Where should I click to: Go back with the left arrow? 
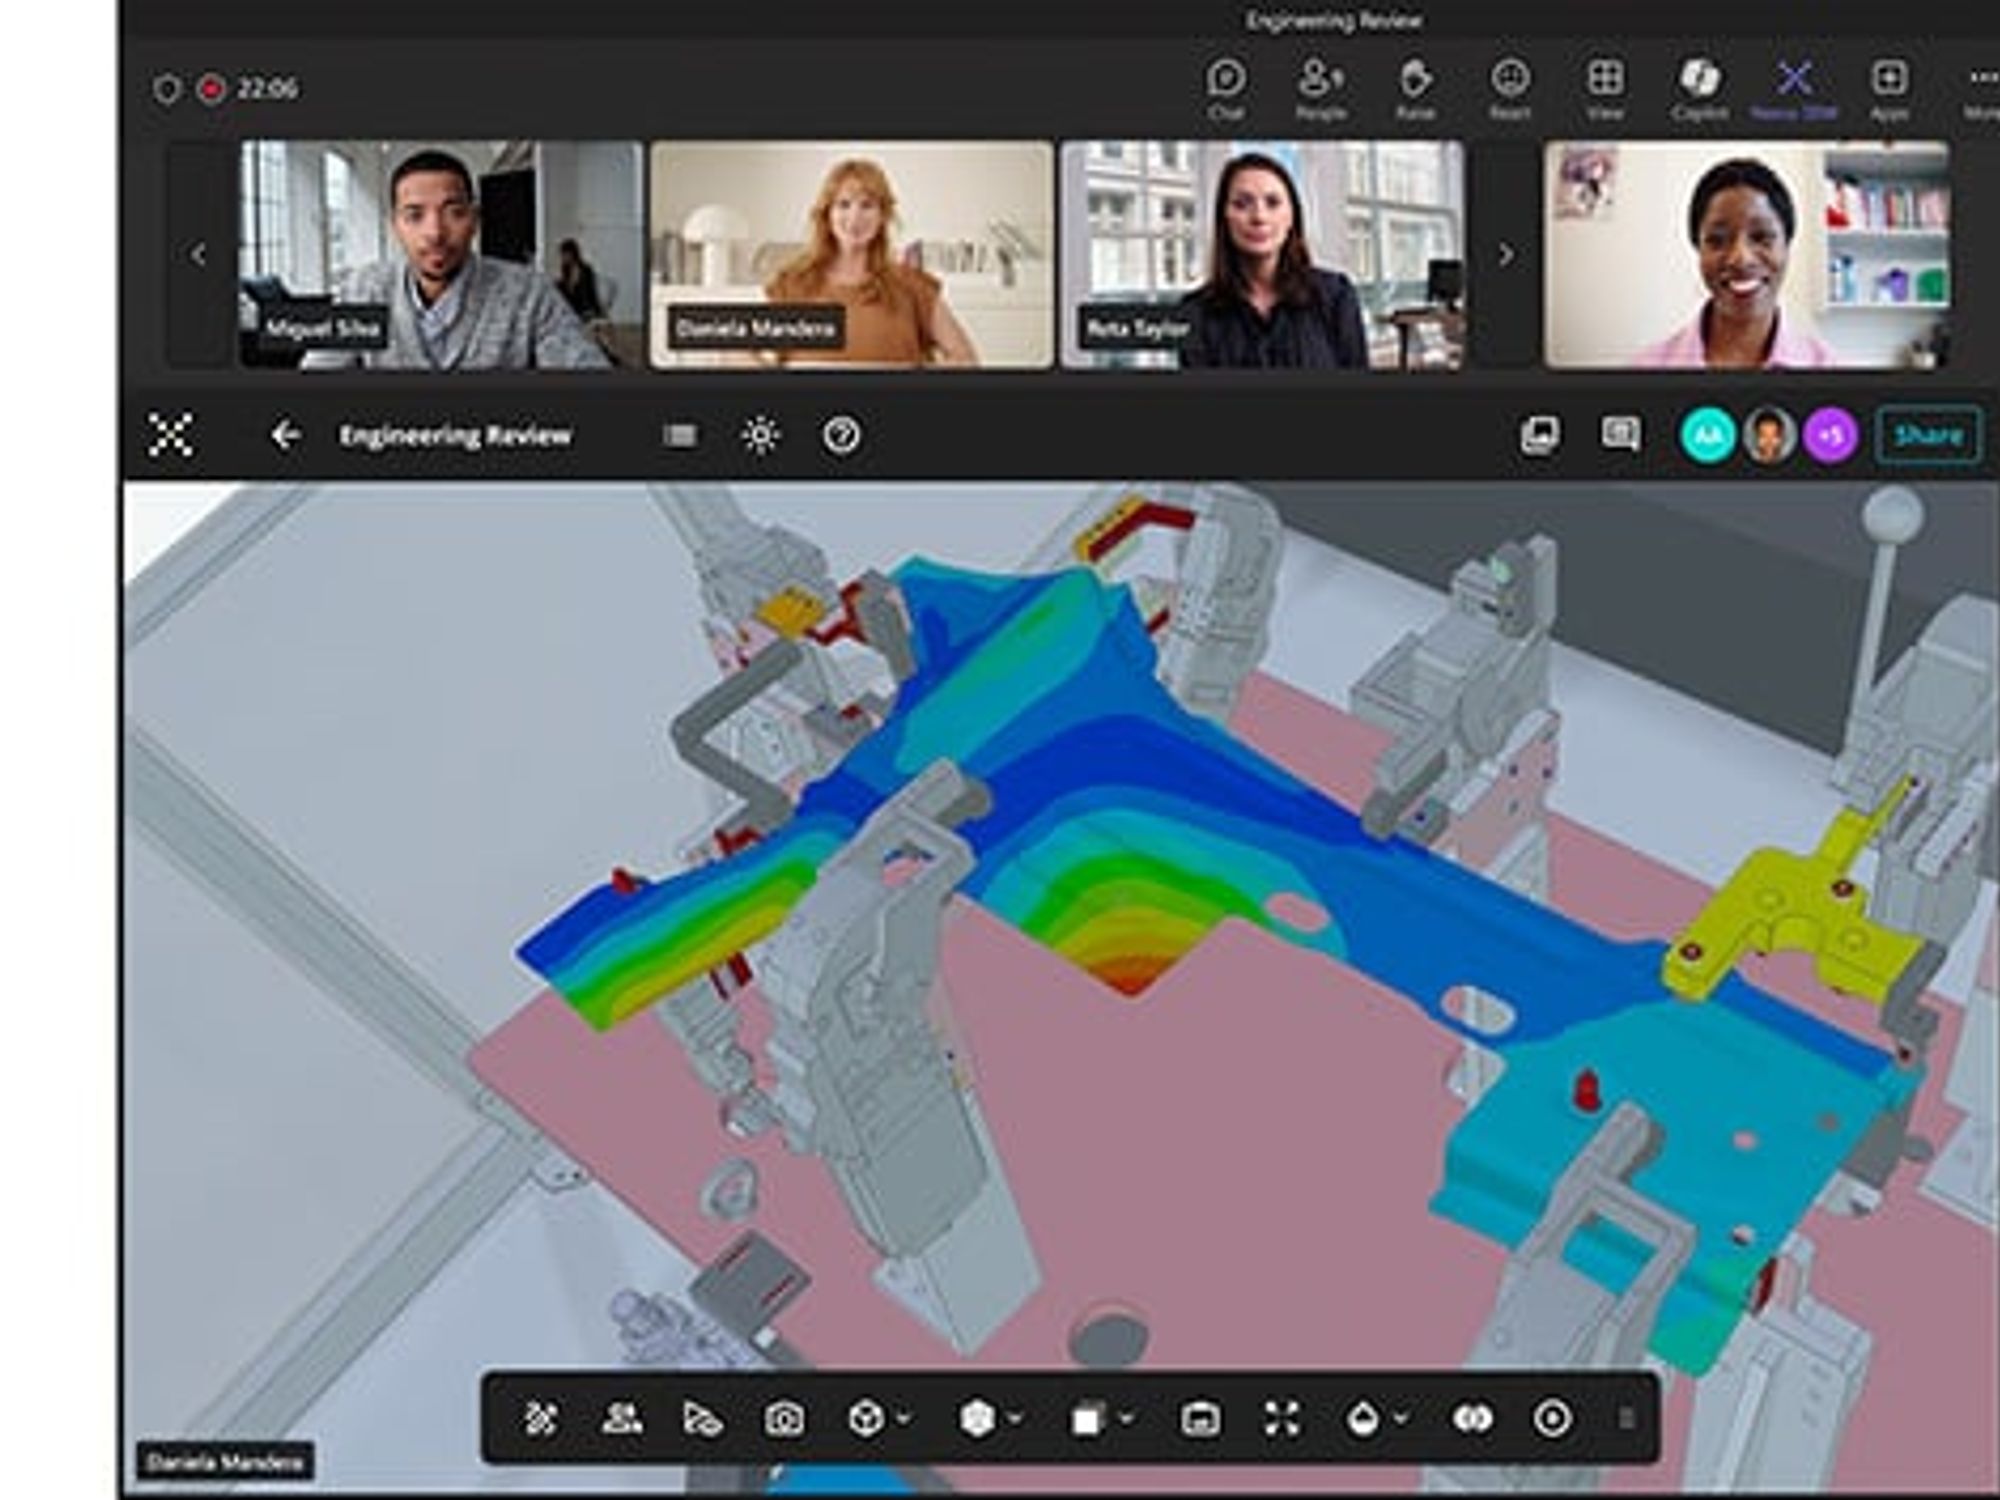285,435
